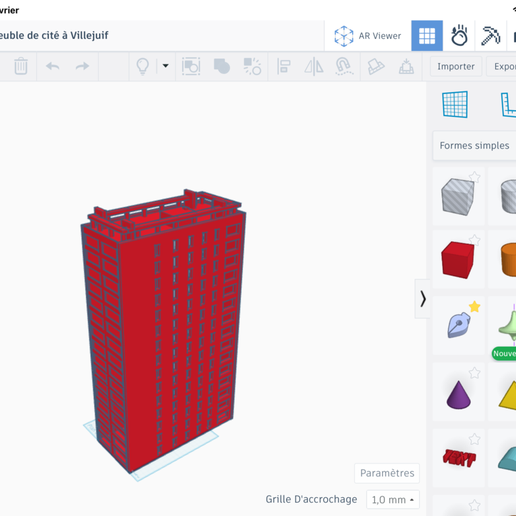Expand the Formes simples shape category dropdown
516x516 pixels.
coord(474,146)
